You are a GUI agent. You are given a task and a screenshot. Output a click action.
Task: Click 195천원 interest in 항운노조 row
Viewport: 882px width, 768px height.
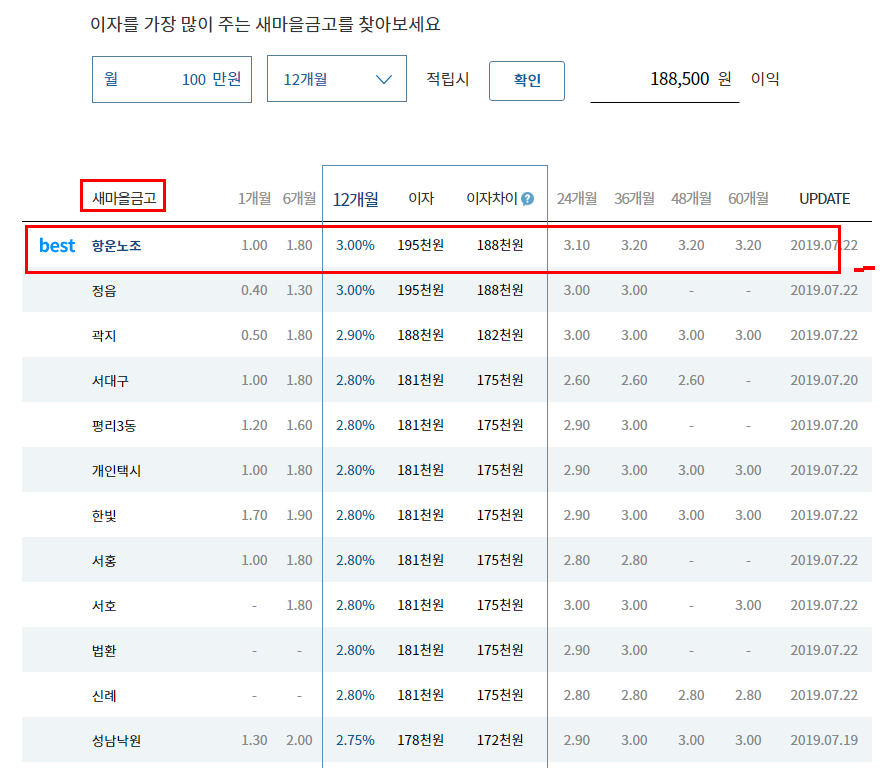(x=421, y=245)
